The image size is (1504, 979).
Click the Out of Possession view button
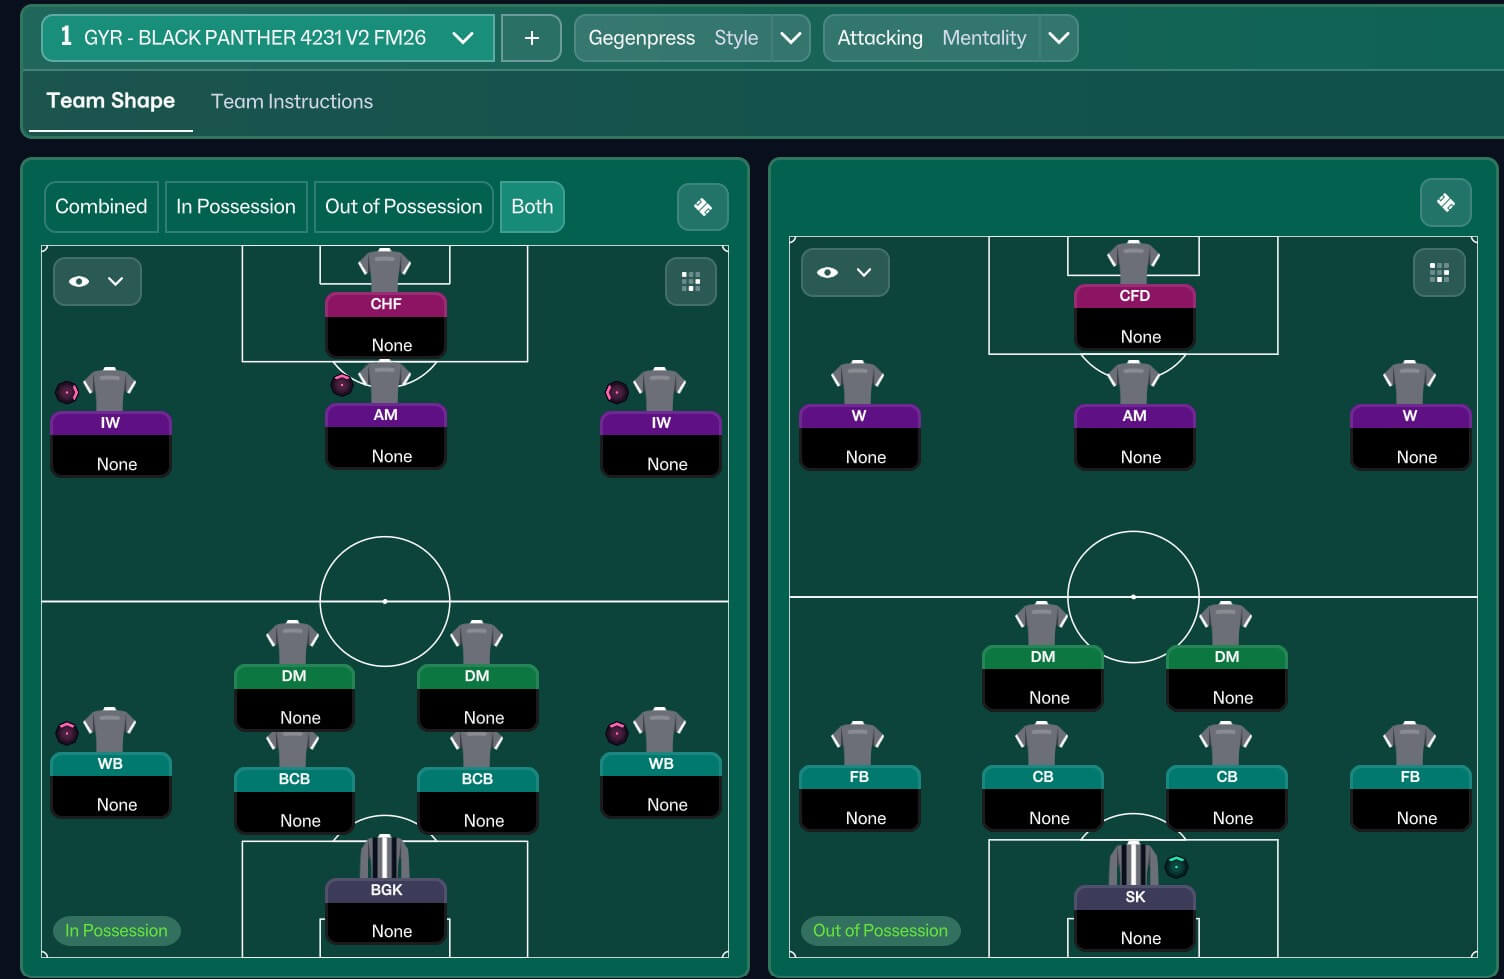point(403,207)
